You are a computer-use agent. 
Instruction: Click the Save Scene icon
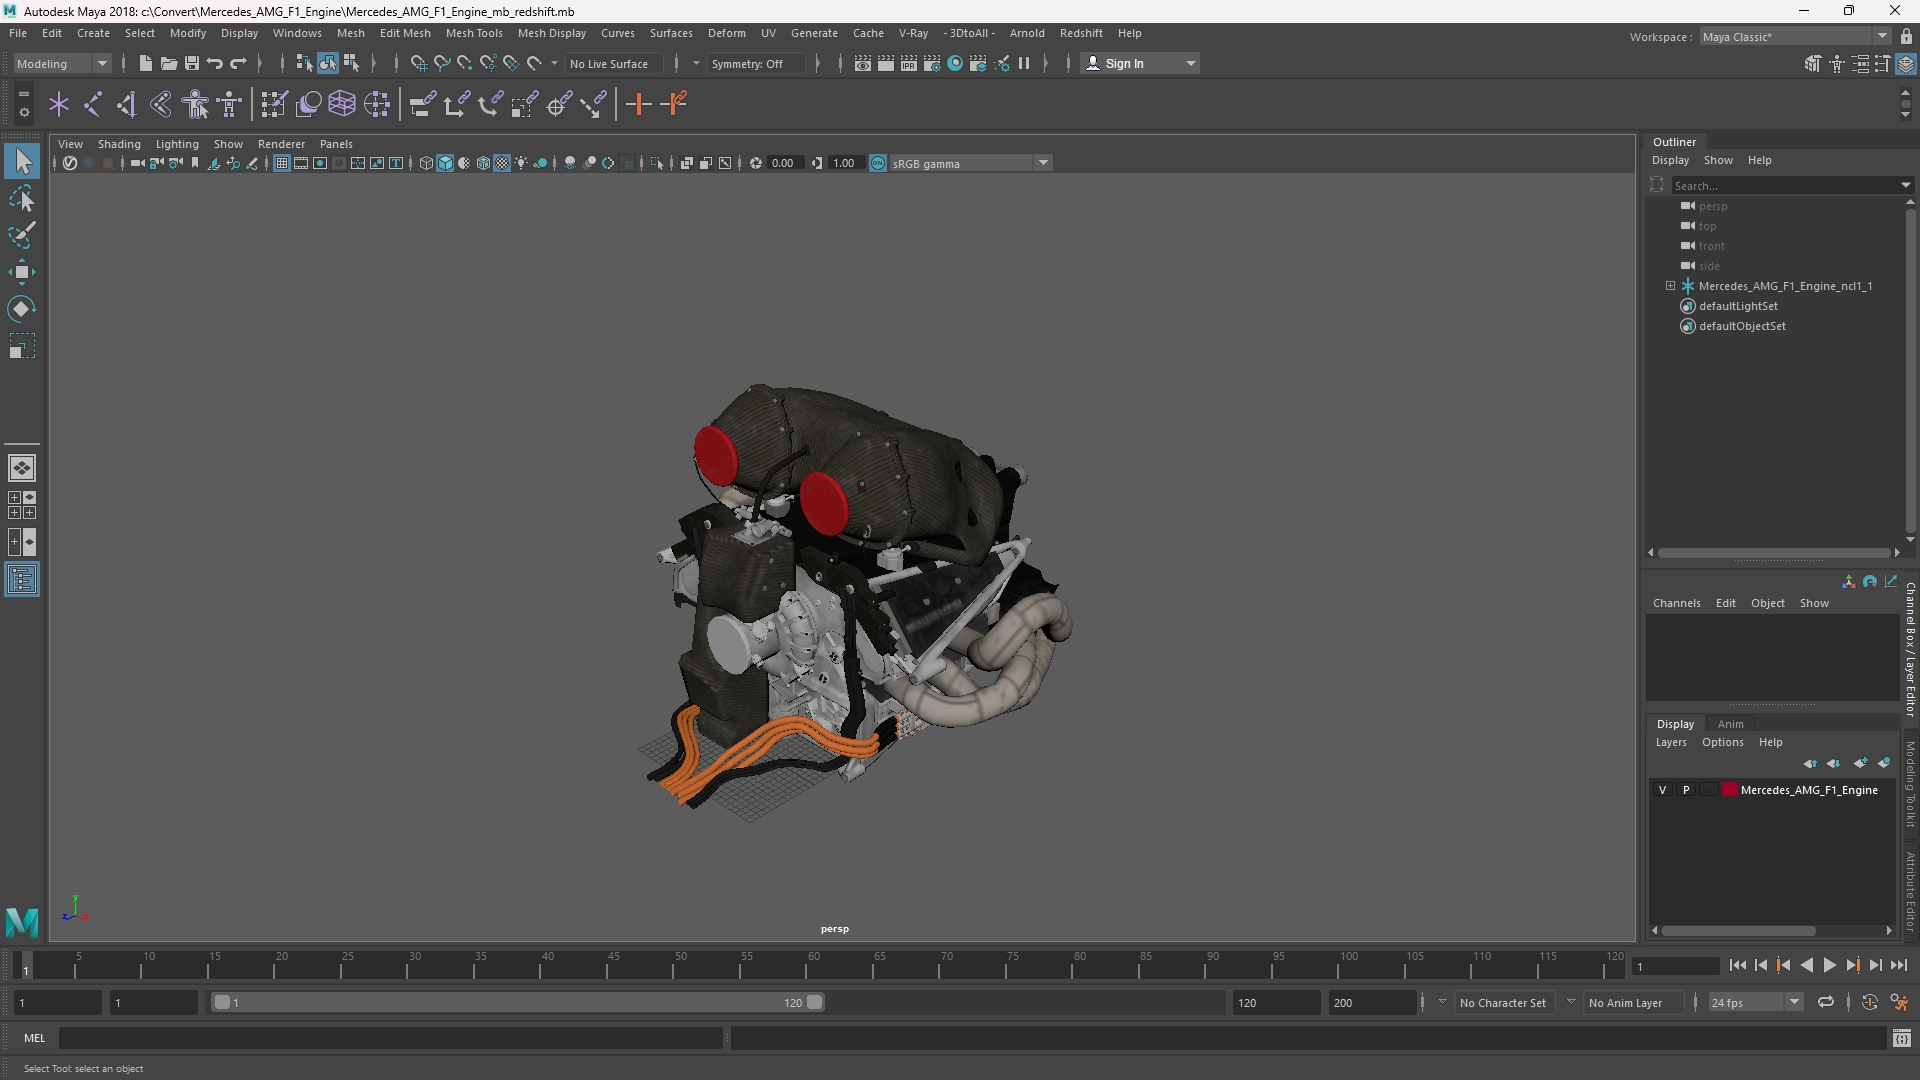tap(191, 63)
